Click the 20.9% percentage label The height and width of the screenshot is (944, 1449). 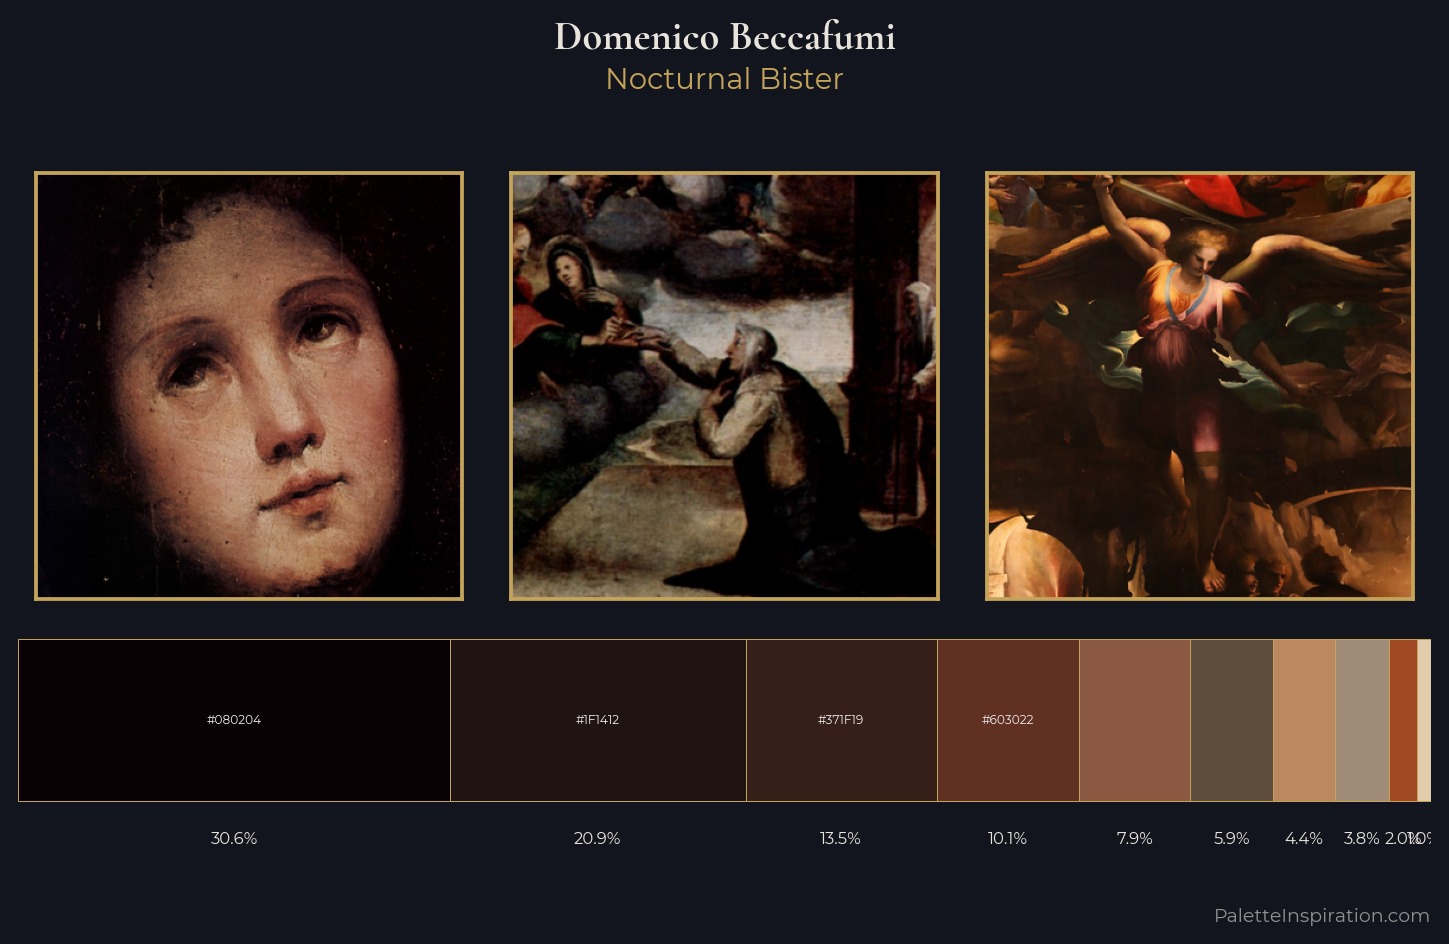(597, 838)
